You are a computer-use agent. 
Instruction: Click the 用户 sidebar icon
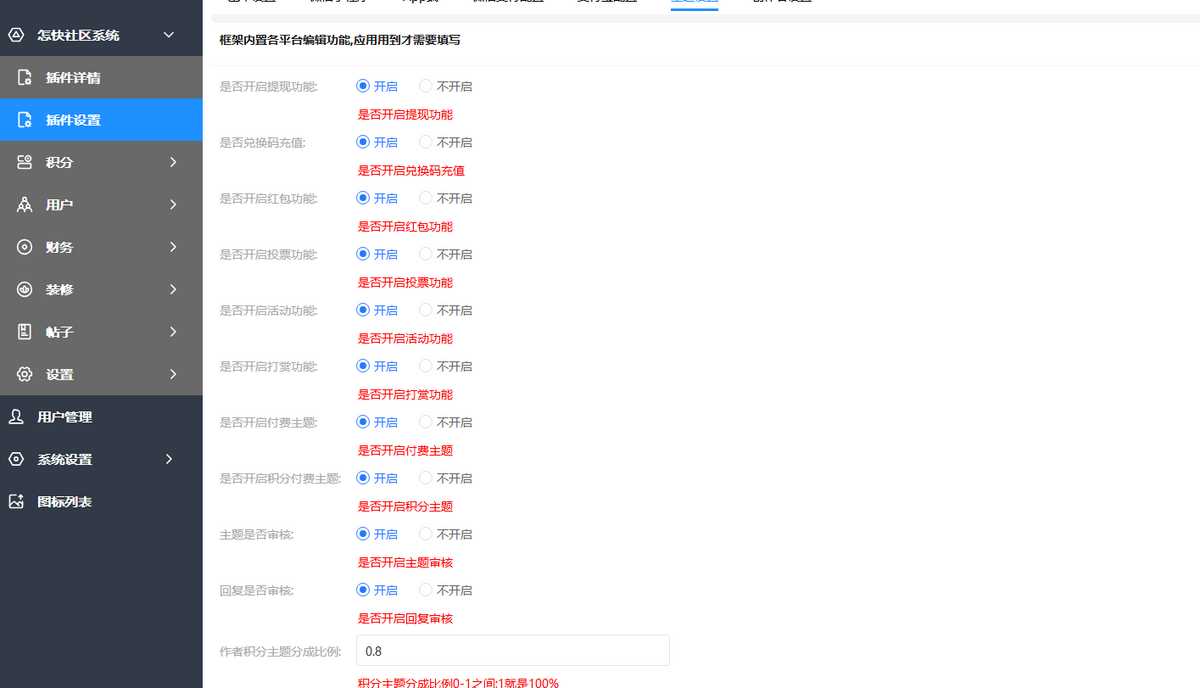coord(25,205)
